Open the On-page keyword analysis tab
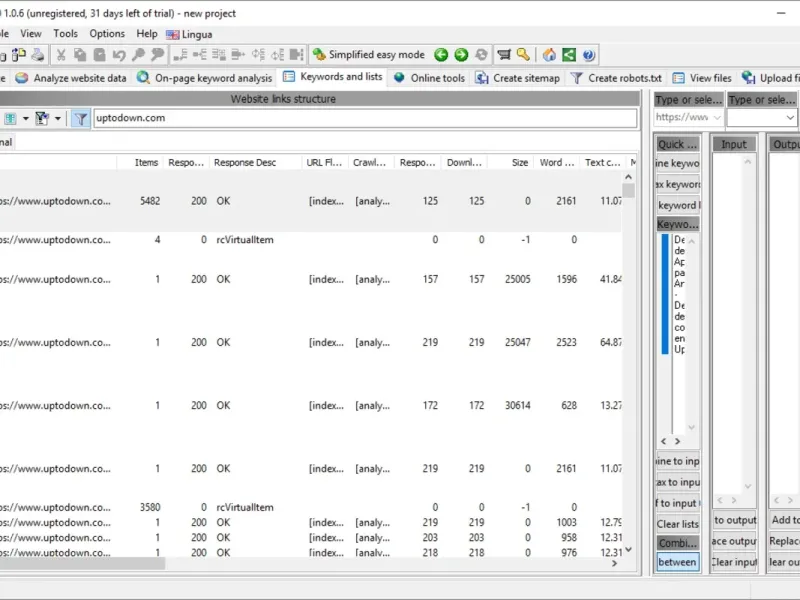 (204, 78)
